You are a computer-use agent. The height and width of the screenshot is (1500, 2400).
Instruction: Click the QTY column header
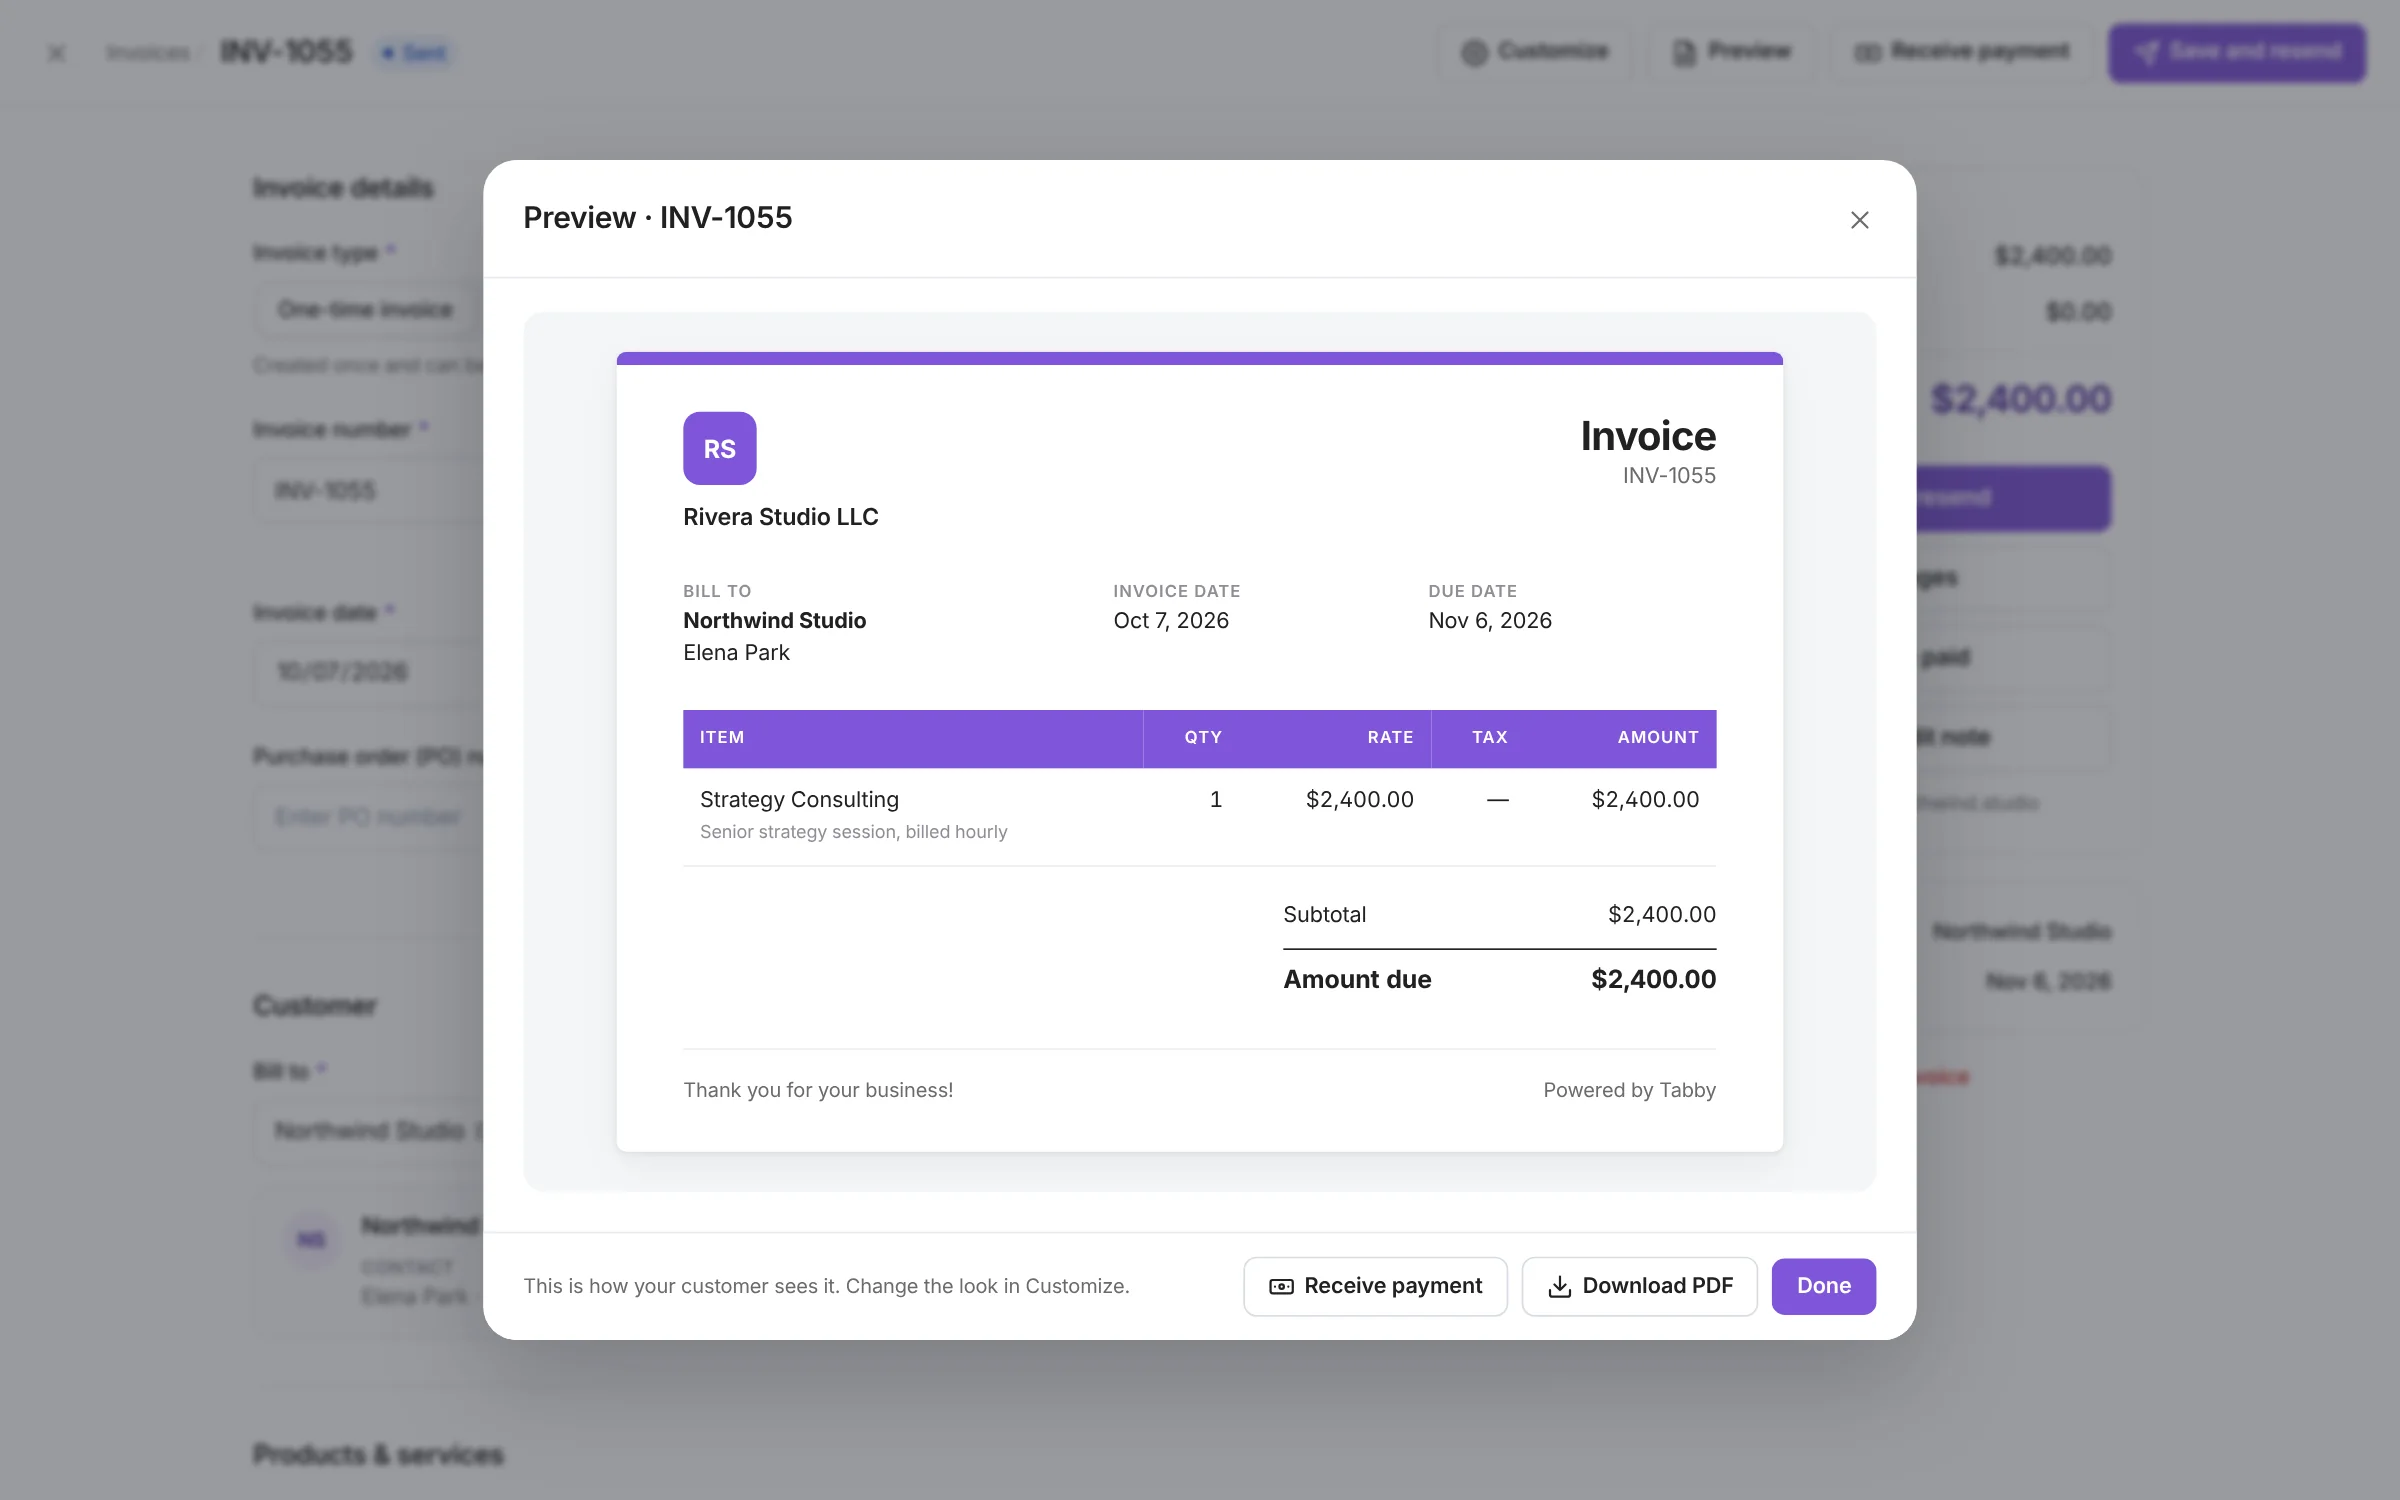(x=1203, y=737)
